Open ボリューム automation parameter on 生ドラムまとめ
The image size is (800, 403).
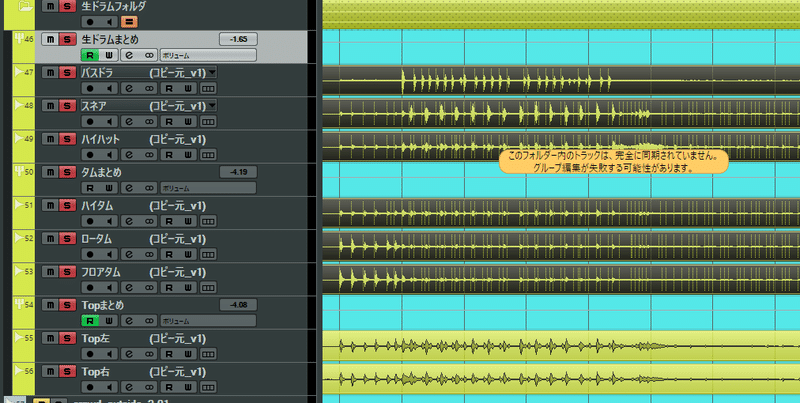(x=208, y=55)
